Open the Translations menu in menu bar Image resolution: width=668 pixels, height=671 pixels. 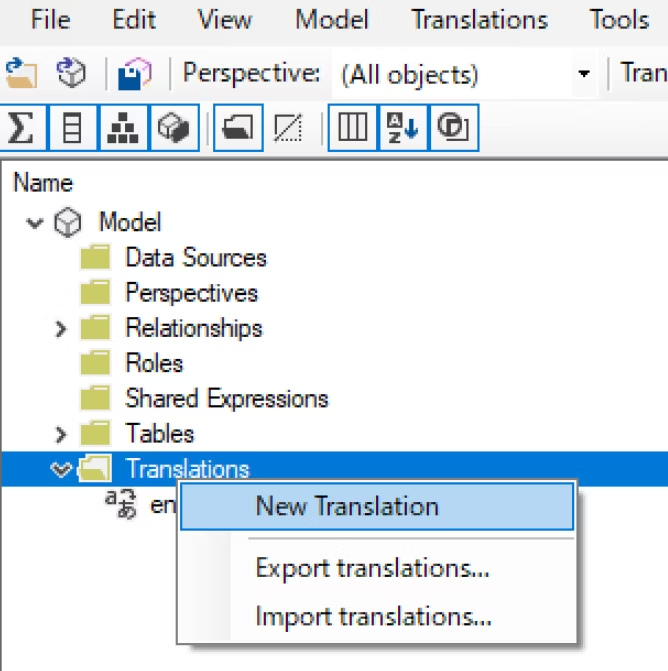coord(479,20)
